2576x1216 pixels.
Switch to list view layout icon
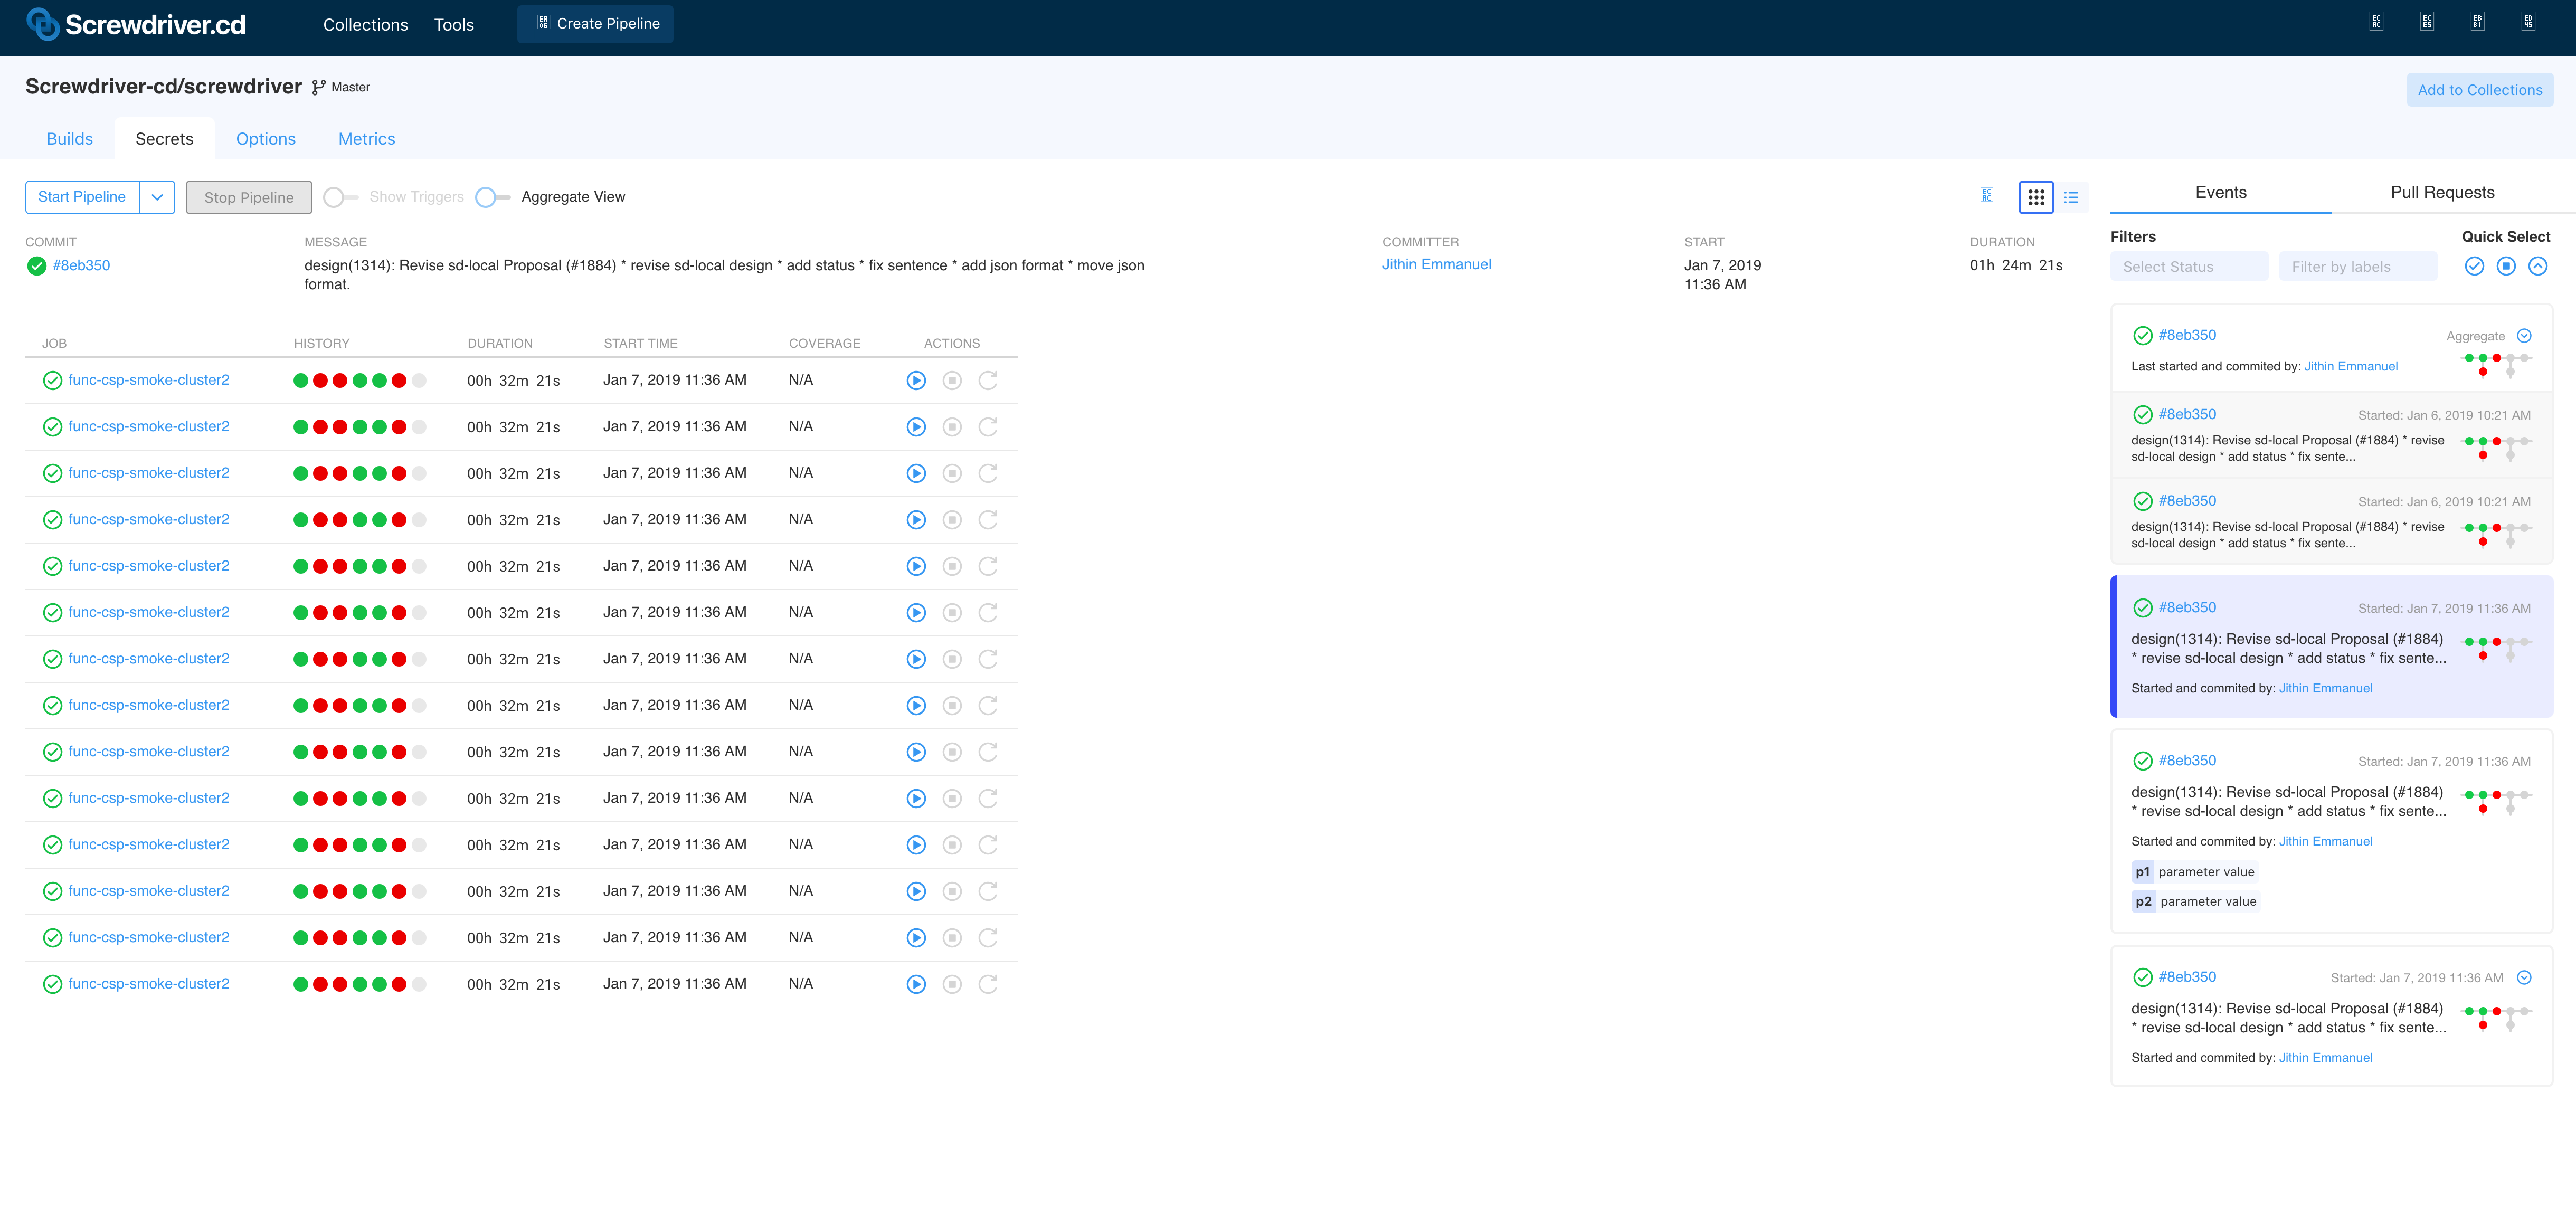point(2071,197)
